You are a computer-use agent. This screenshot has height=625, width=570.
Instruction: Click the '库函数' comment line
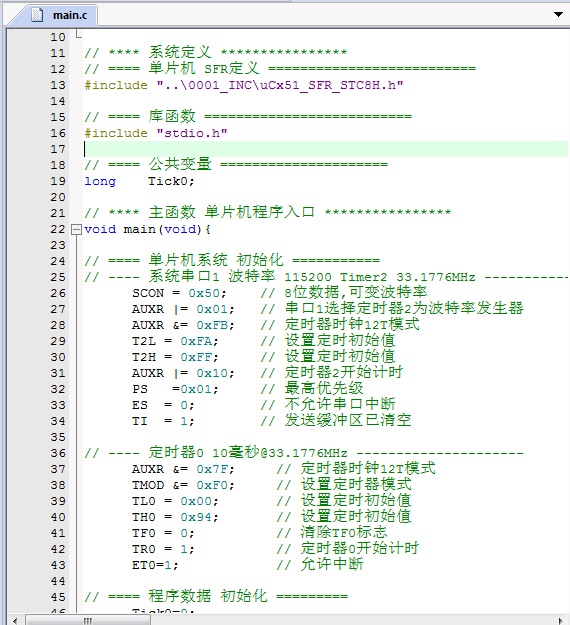click(248, 116)
